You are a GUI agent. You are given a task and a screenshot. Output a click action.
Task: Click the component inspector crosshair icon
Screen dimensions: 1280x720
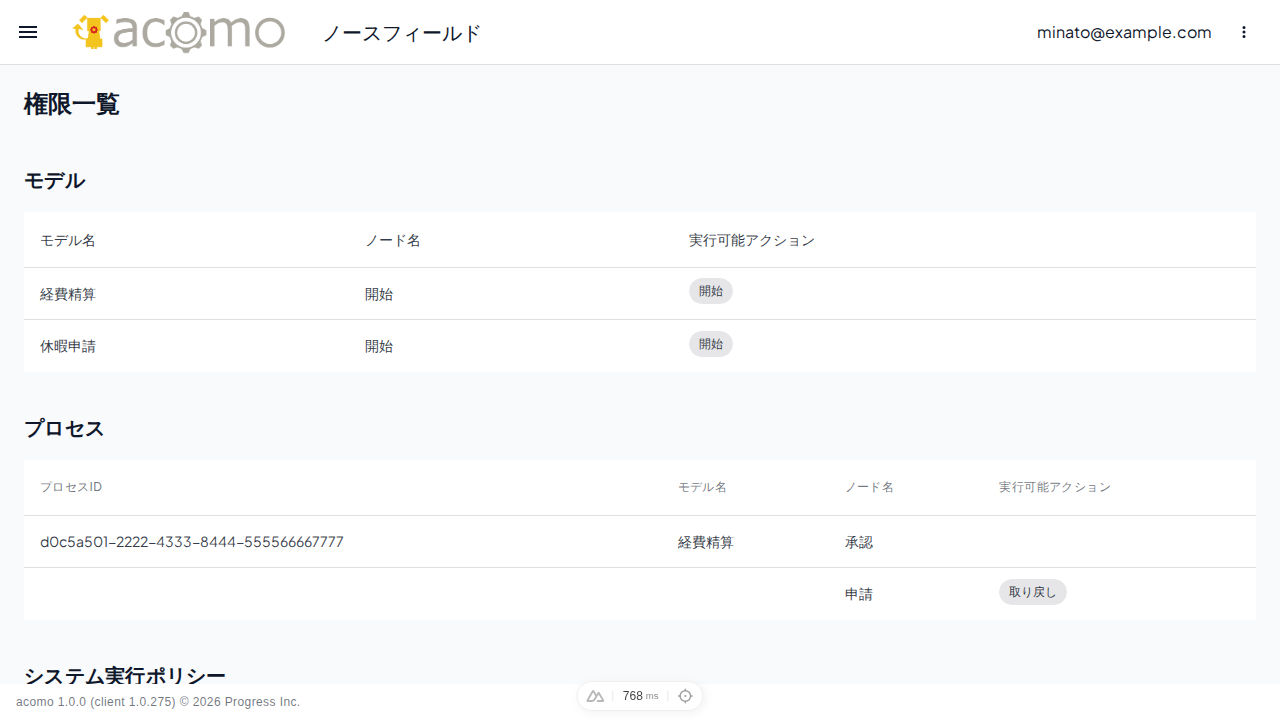(685, 696)
